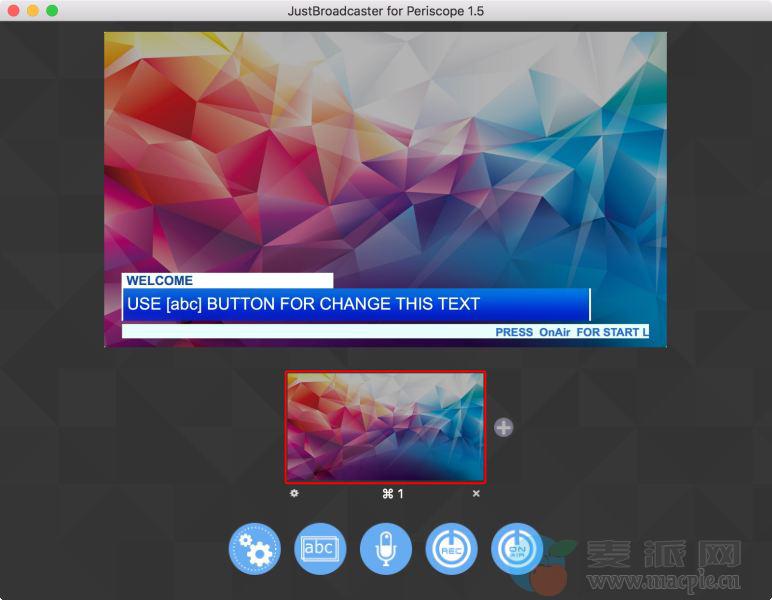The width and height of the screenshot is (772, 600).
Task: Click the main broadcast preview area
Action: click(x=385, y=150)
